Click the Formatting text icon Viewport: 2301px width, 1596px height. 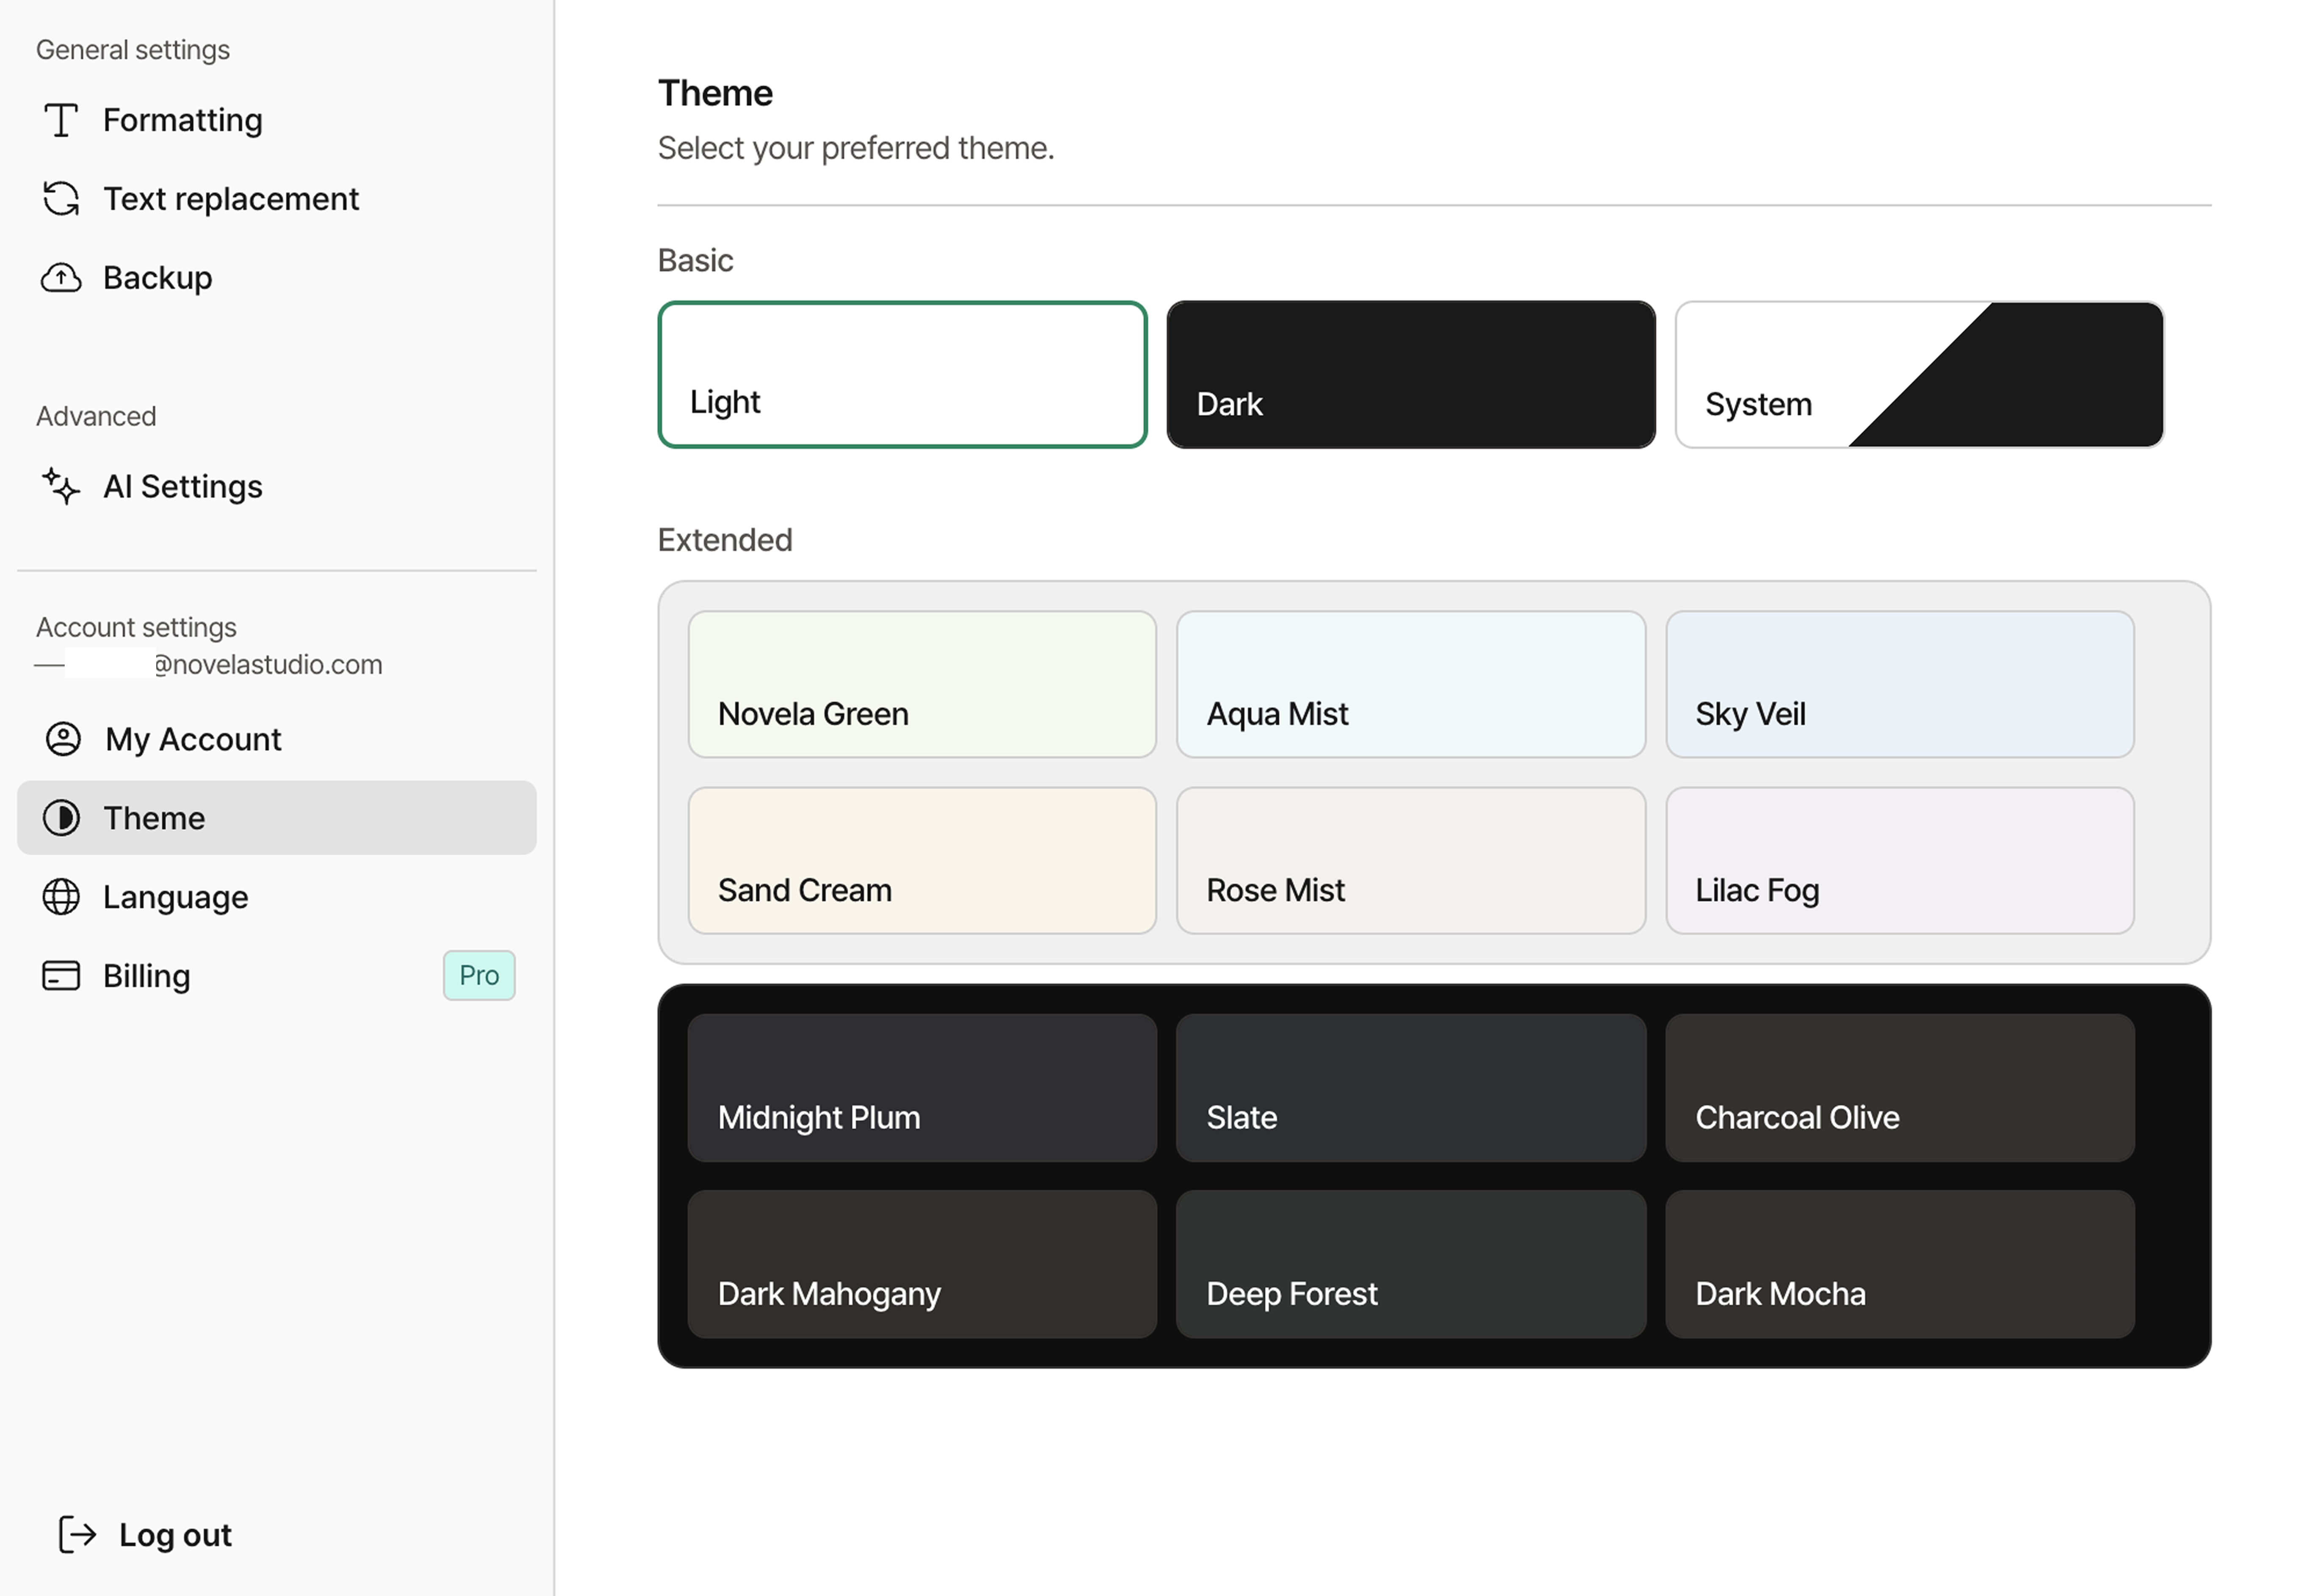61,120
